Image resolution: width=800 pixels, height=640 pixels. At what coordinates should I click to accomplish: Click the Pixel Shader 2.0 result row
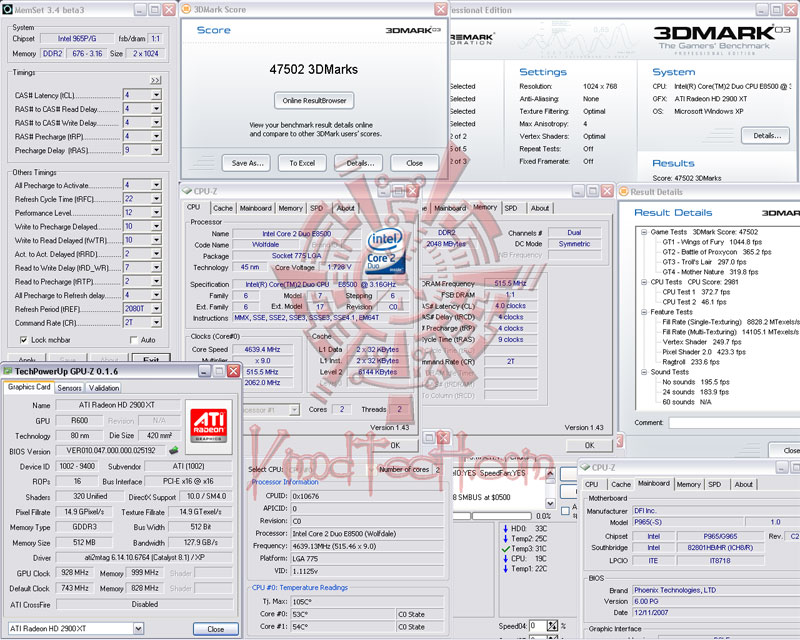pos(704,352)
